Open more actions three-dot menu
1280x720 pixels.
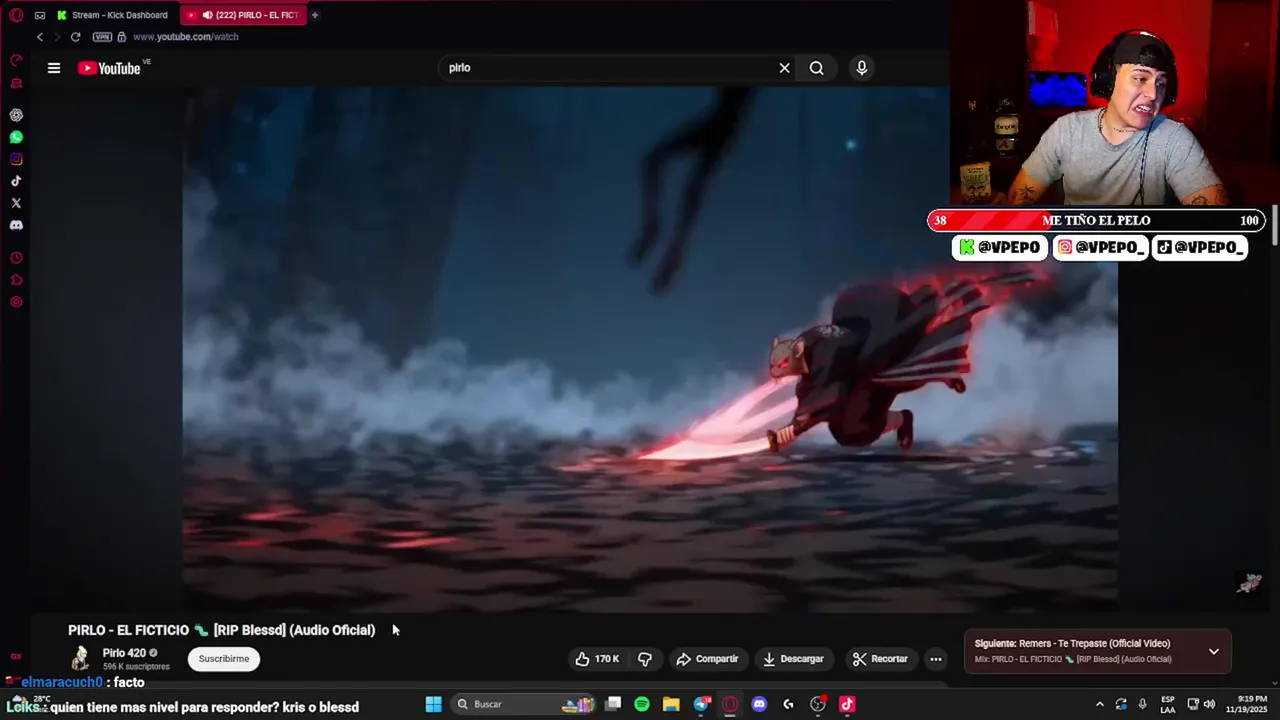click(x=936, y=659)
